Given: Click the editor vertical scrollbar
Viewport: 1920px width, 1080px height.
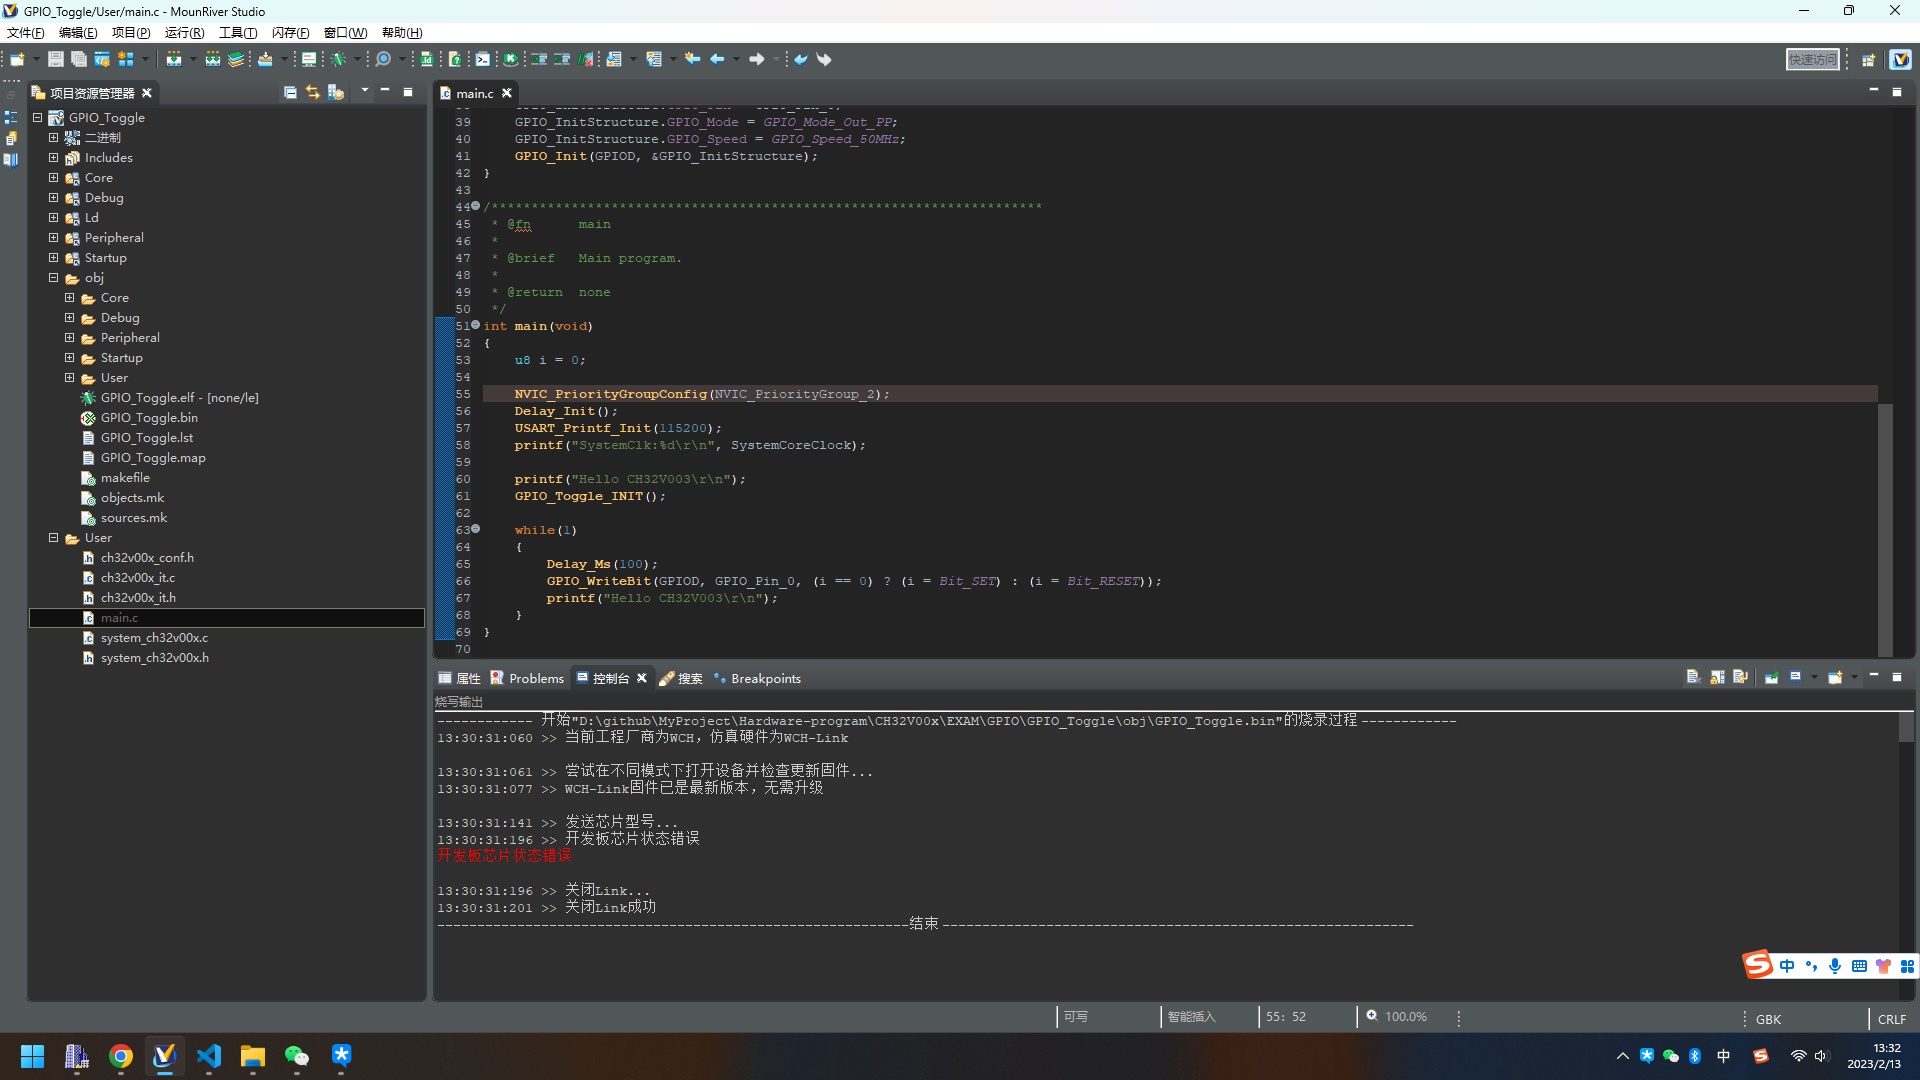Looking at the screenshot, I should (x=1885, y=530).
